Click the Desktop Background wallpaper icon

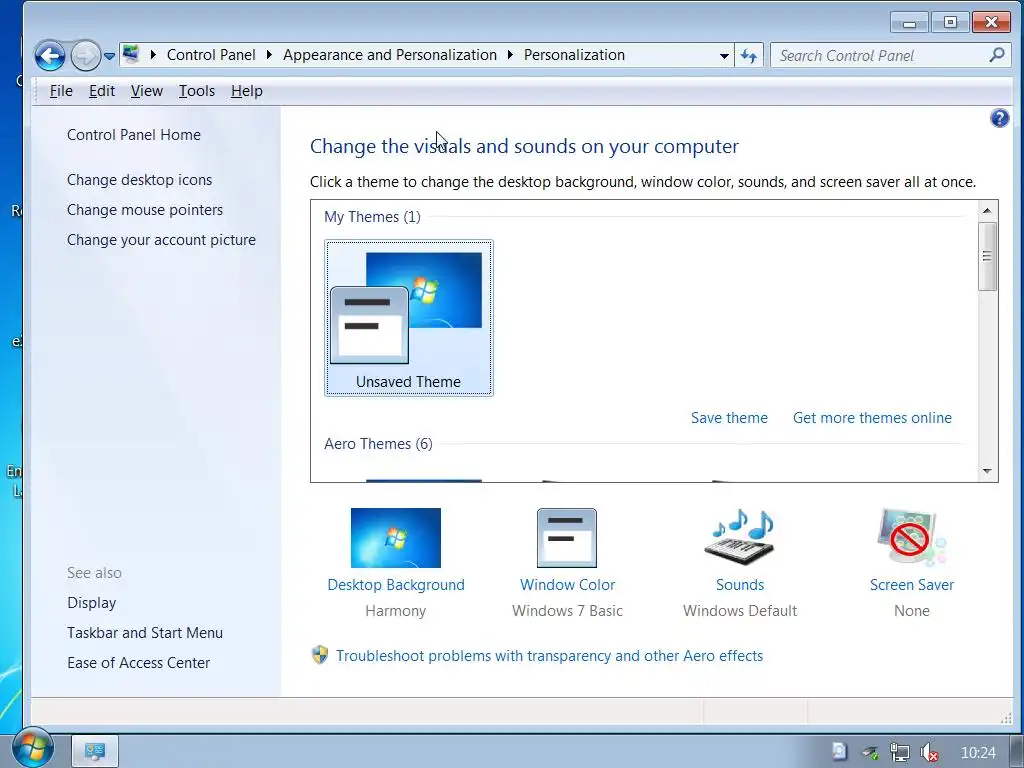tap(396, 537)
